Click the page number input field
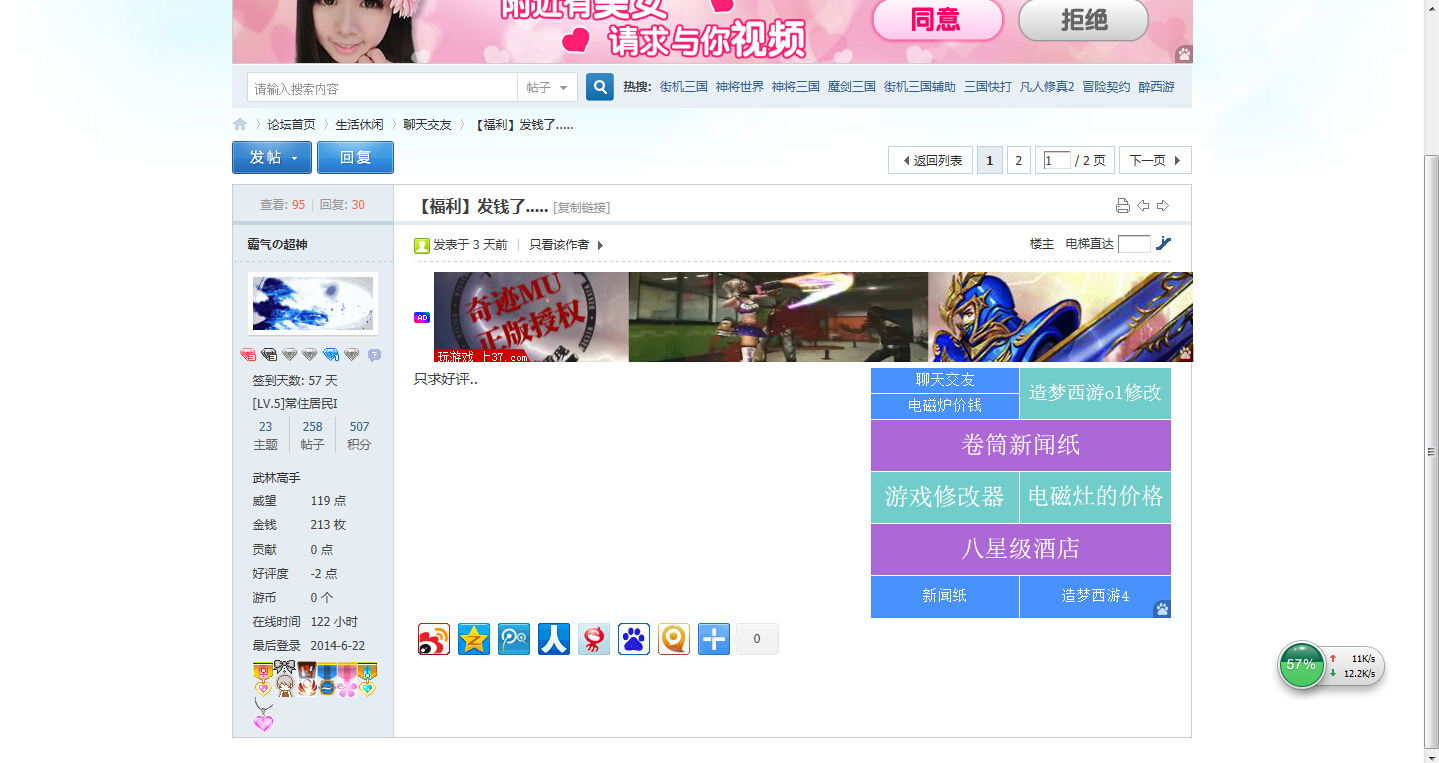This screenshot has width=1439, height=763. (x=1056, y=160)
